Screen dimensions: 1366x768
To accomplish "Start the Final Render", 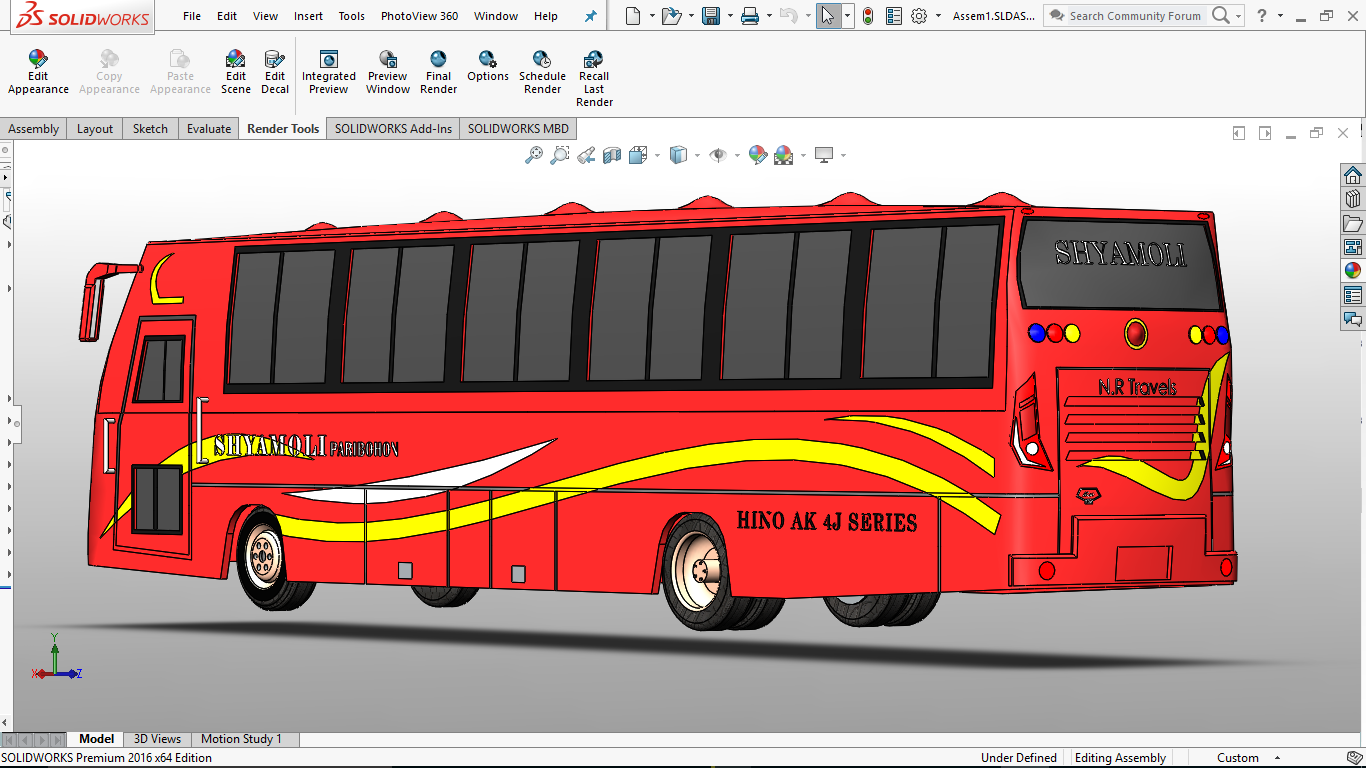I will tap(438, 73).
